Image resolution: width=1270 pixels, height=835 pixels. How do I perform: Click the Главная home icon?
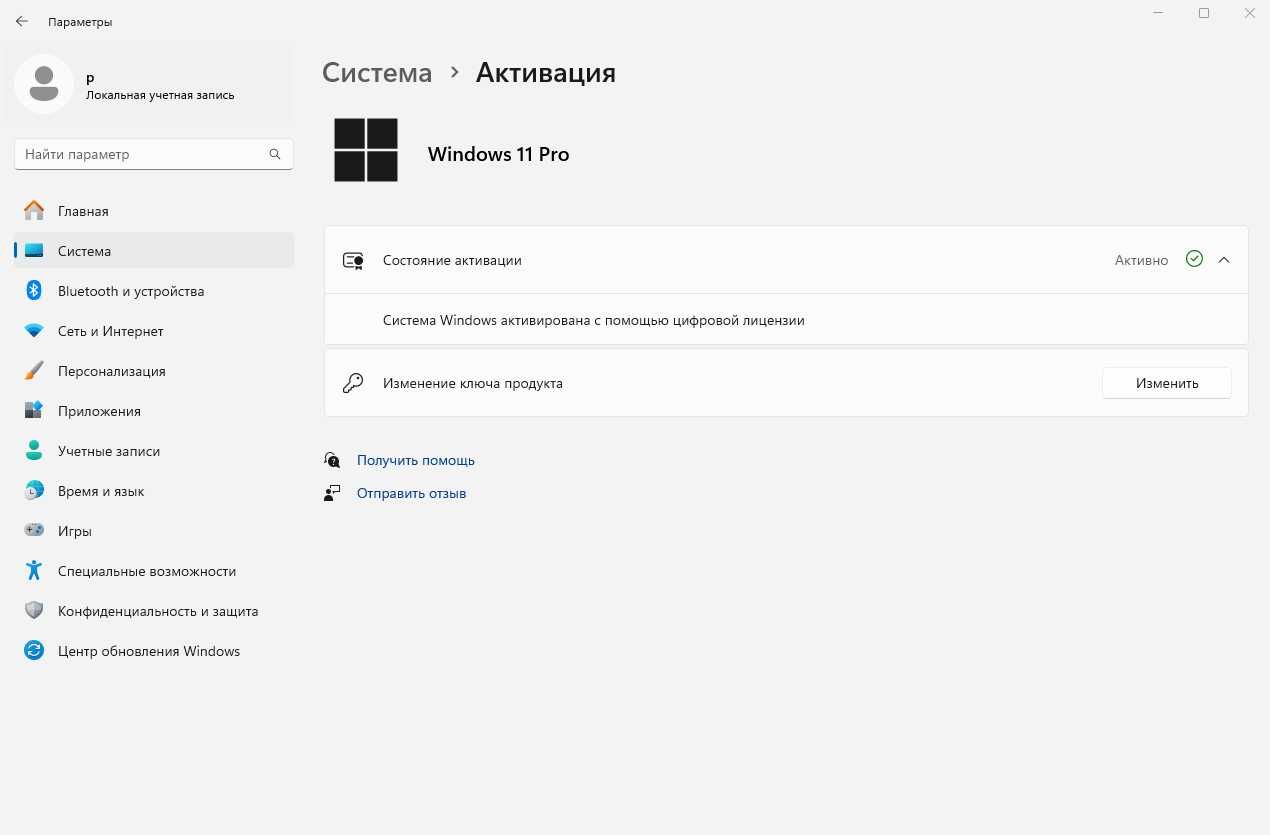(34, 211)
